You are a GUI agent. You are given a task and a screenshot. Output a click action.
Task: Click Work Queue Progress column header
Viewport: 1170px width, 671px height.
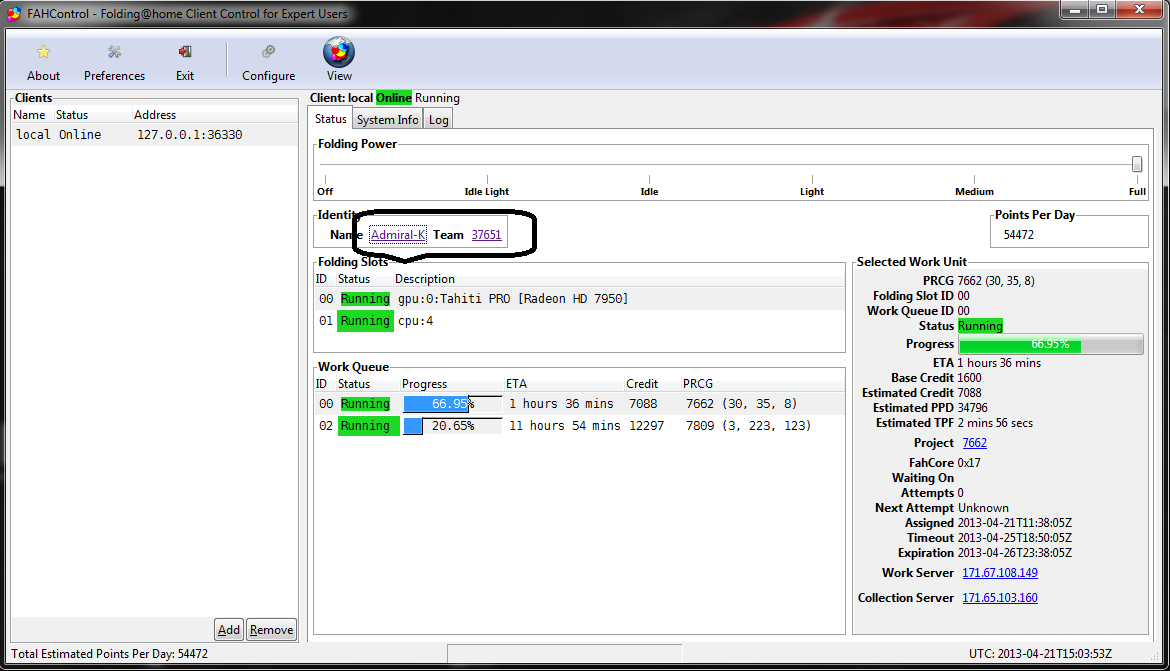pos(451,384)
